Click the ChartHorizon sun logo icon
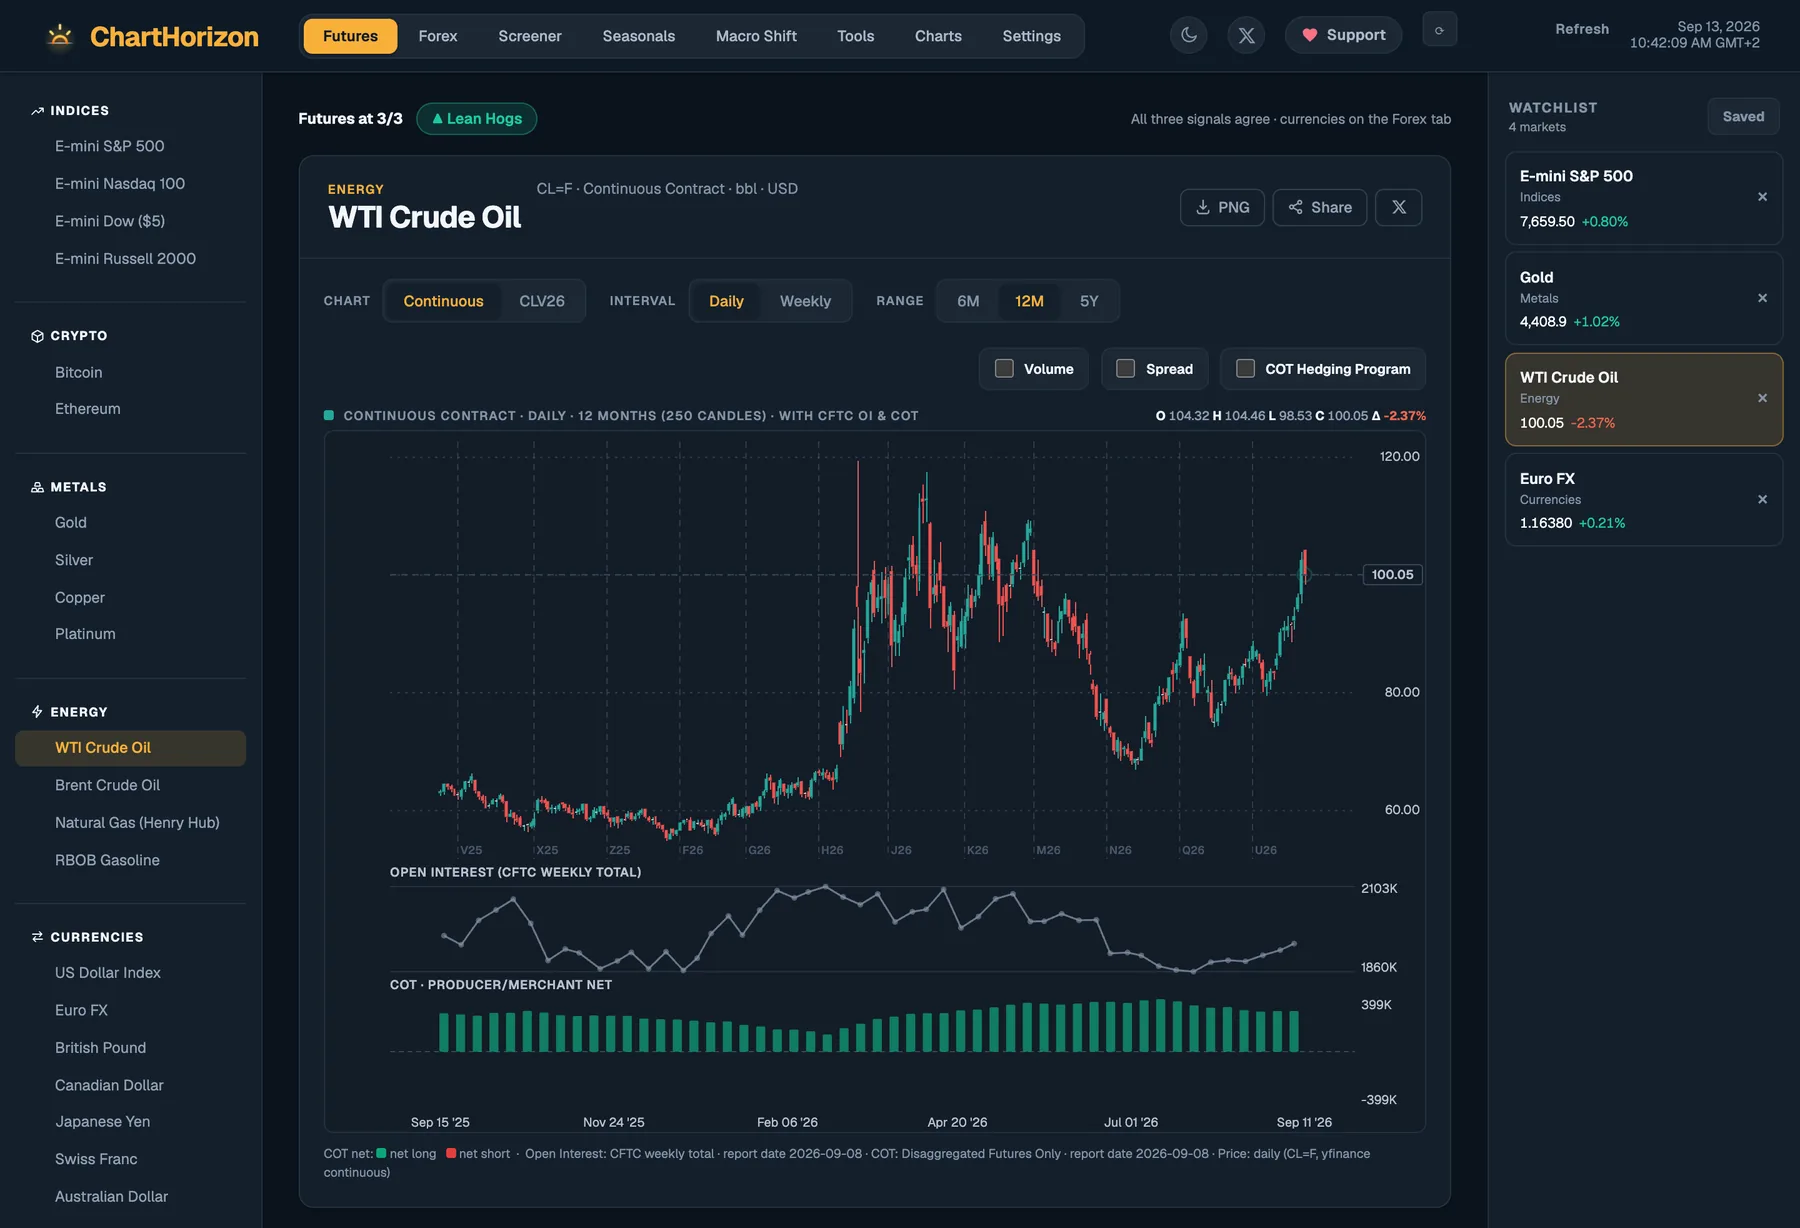Image resolution: width=1800 pixels, height=1228 pixels. 60,36
